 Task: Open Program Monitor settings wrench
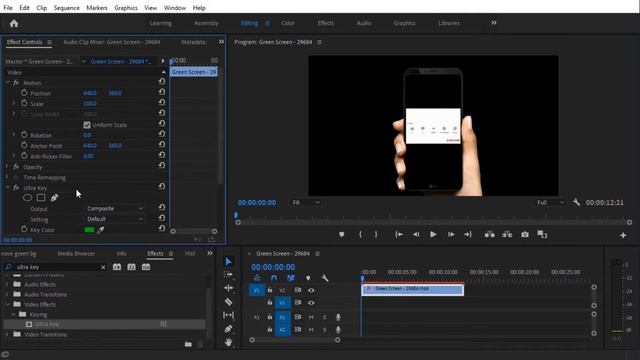tap(576, 202)
